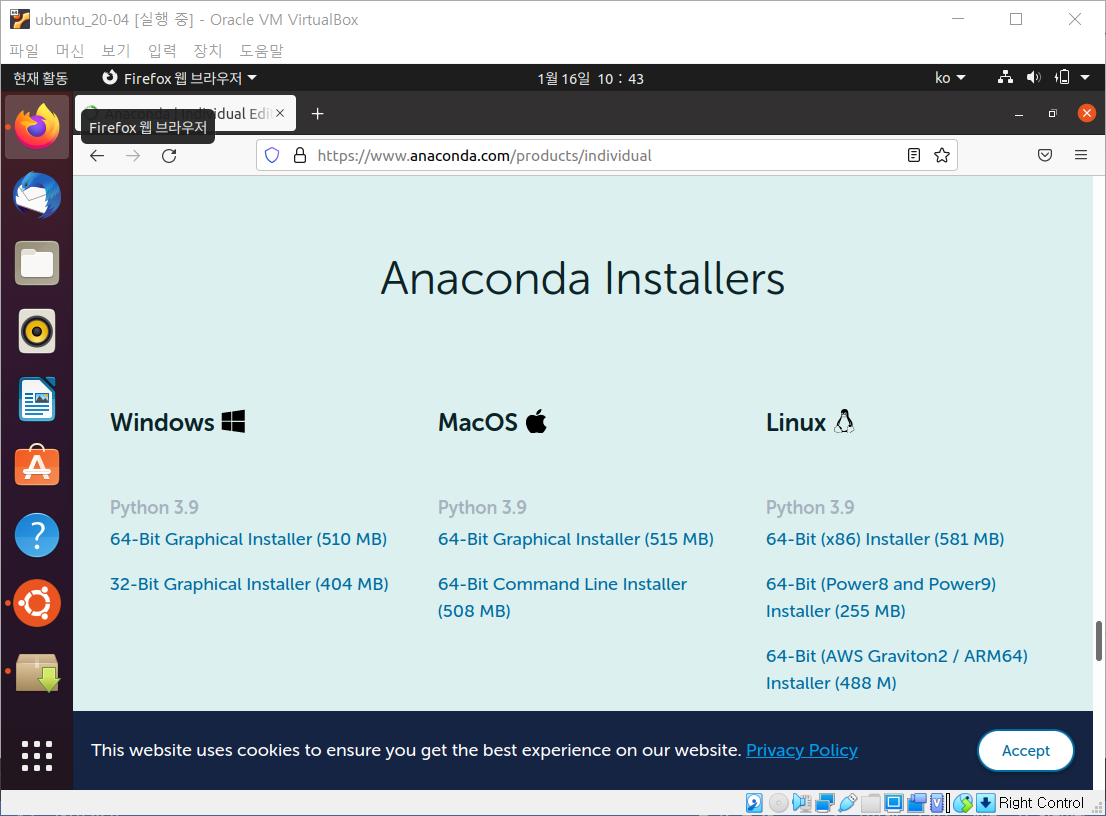Image resolution: width=1106 pixels, height=816 pixels.
Task: Click 현재 활동 activities overview
Action: pyautogui.click(x=40, y=78)
